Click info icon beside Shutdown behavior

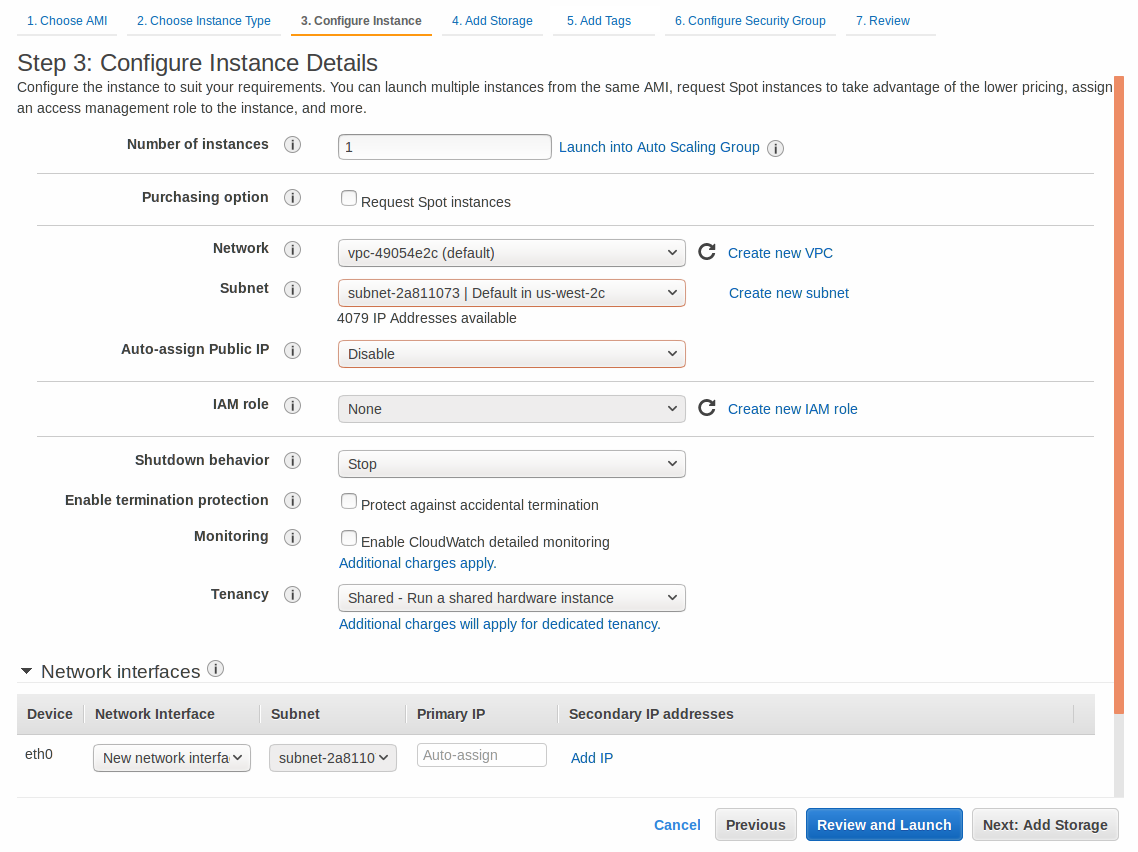point(293,461)
